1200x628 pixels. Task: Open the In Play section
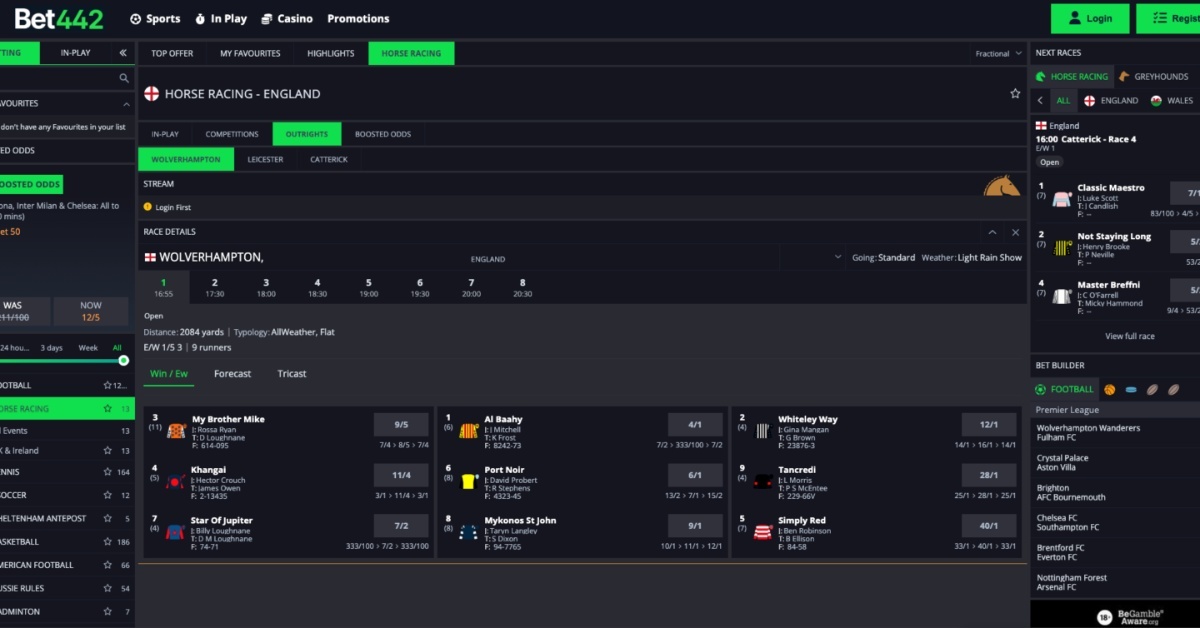coord(221,19)
